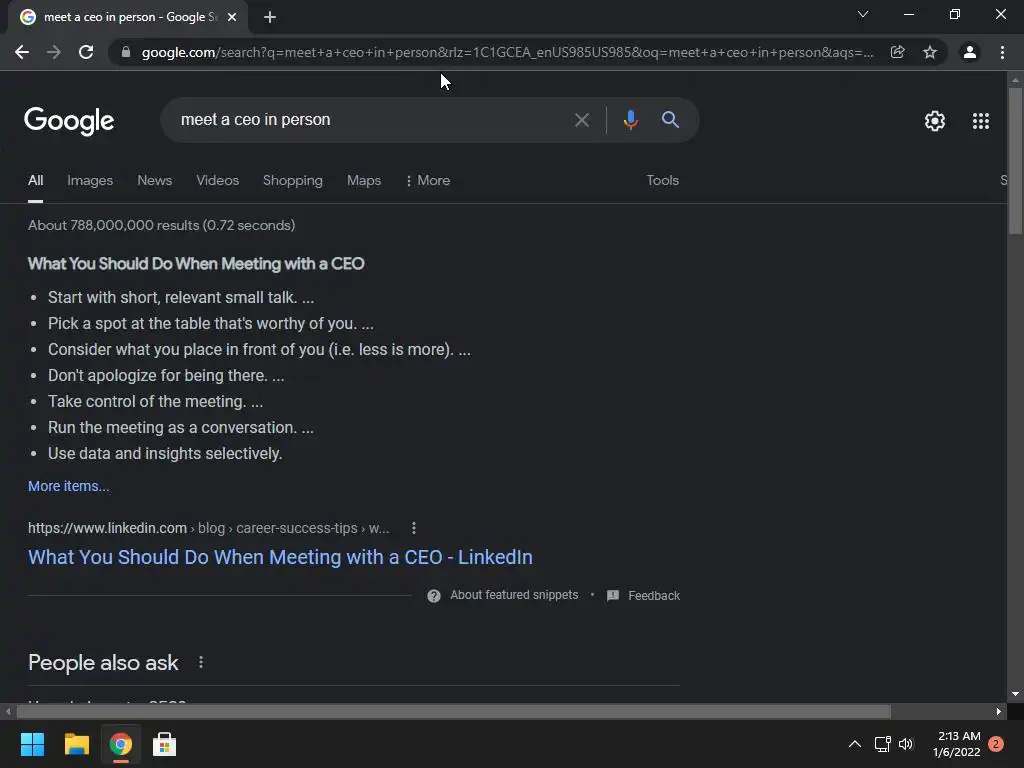Open the network status tray icon
Screen dimensions: 1024x768
click(882, 744)
